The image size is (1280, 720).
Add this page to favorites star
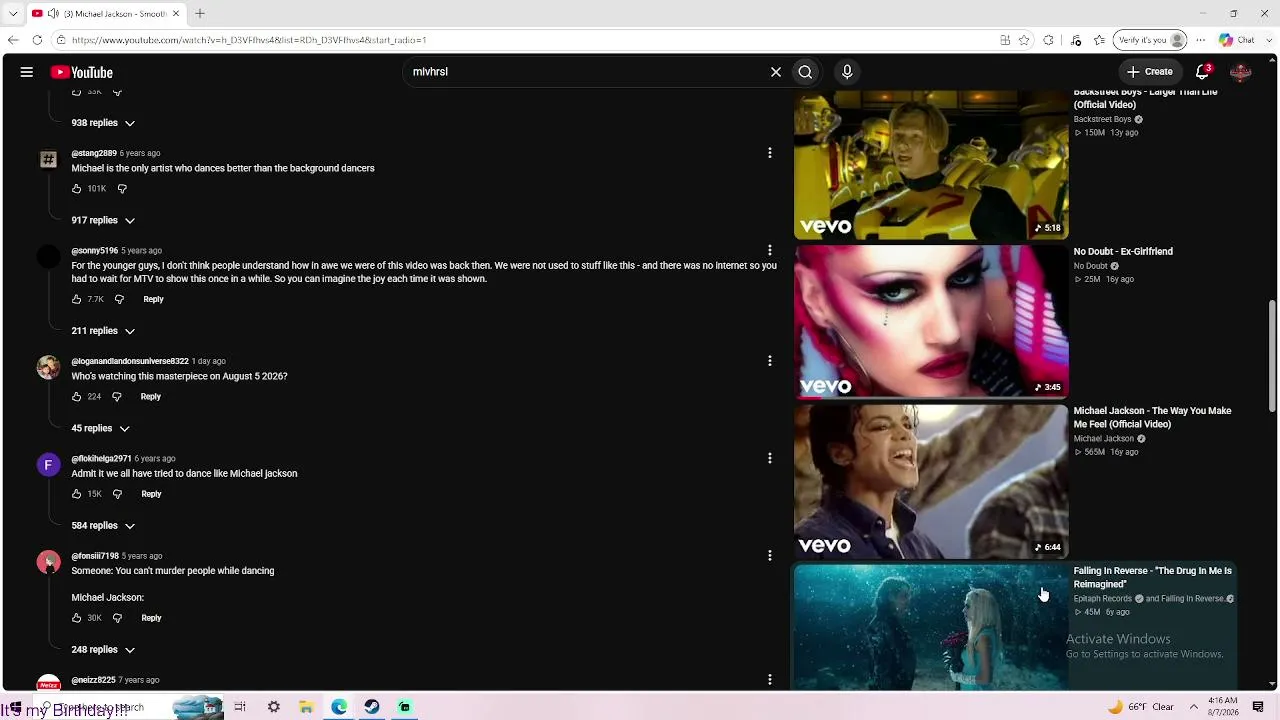point(1024,40)
